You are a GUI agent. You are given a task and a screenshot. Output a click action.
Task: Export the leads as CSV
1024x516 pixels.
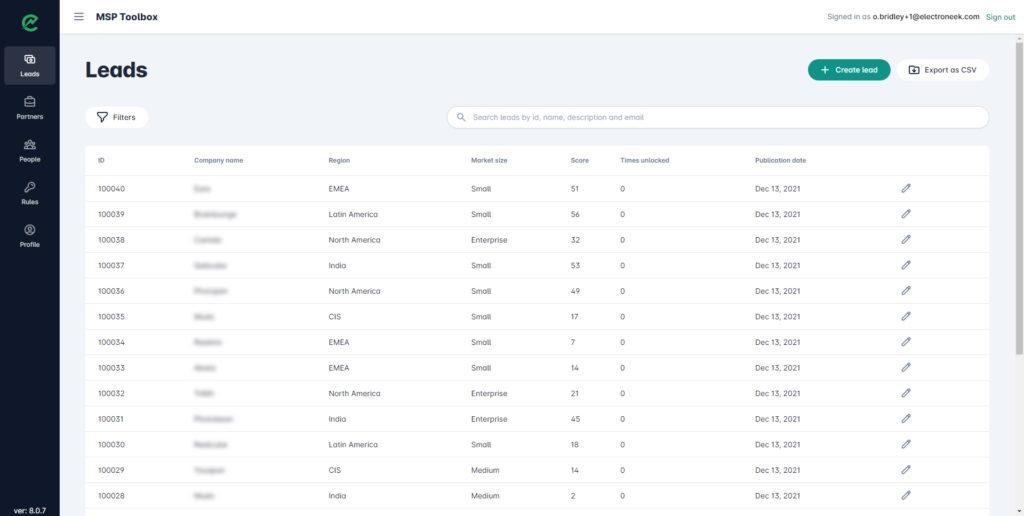tap(942, 70)
